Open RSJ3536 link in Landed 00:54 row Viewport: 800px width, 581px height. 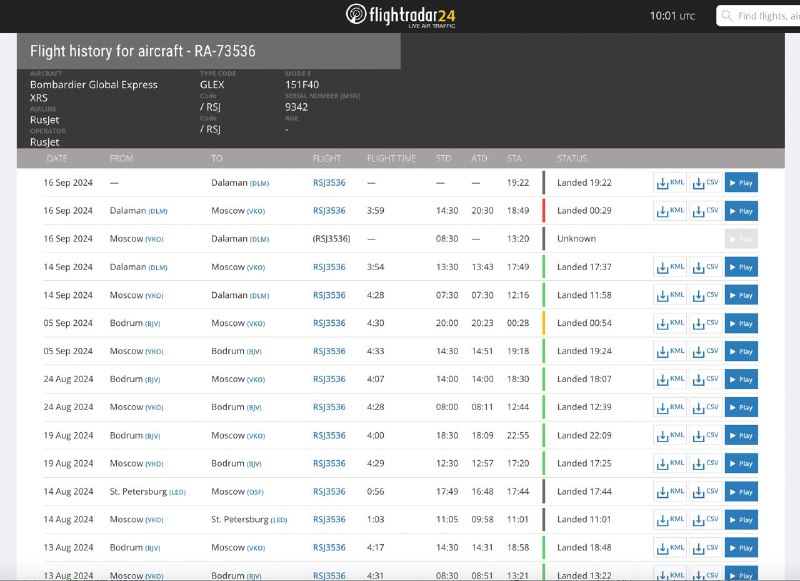pos(329,323)
